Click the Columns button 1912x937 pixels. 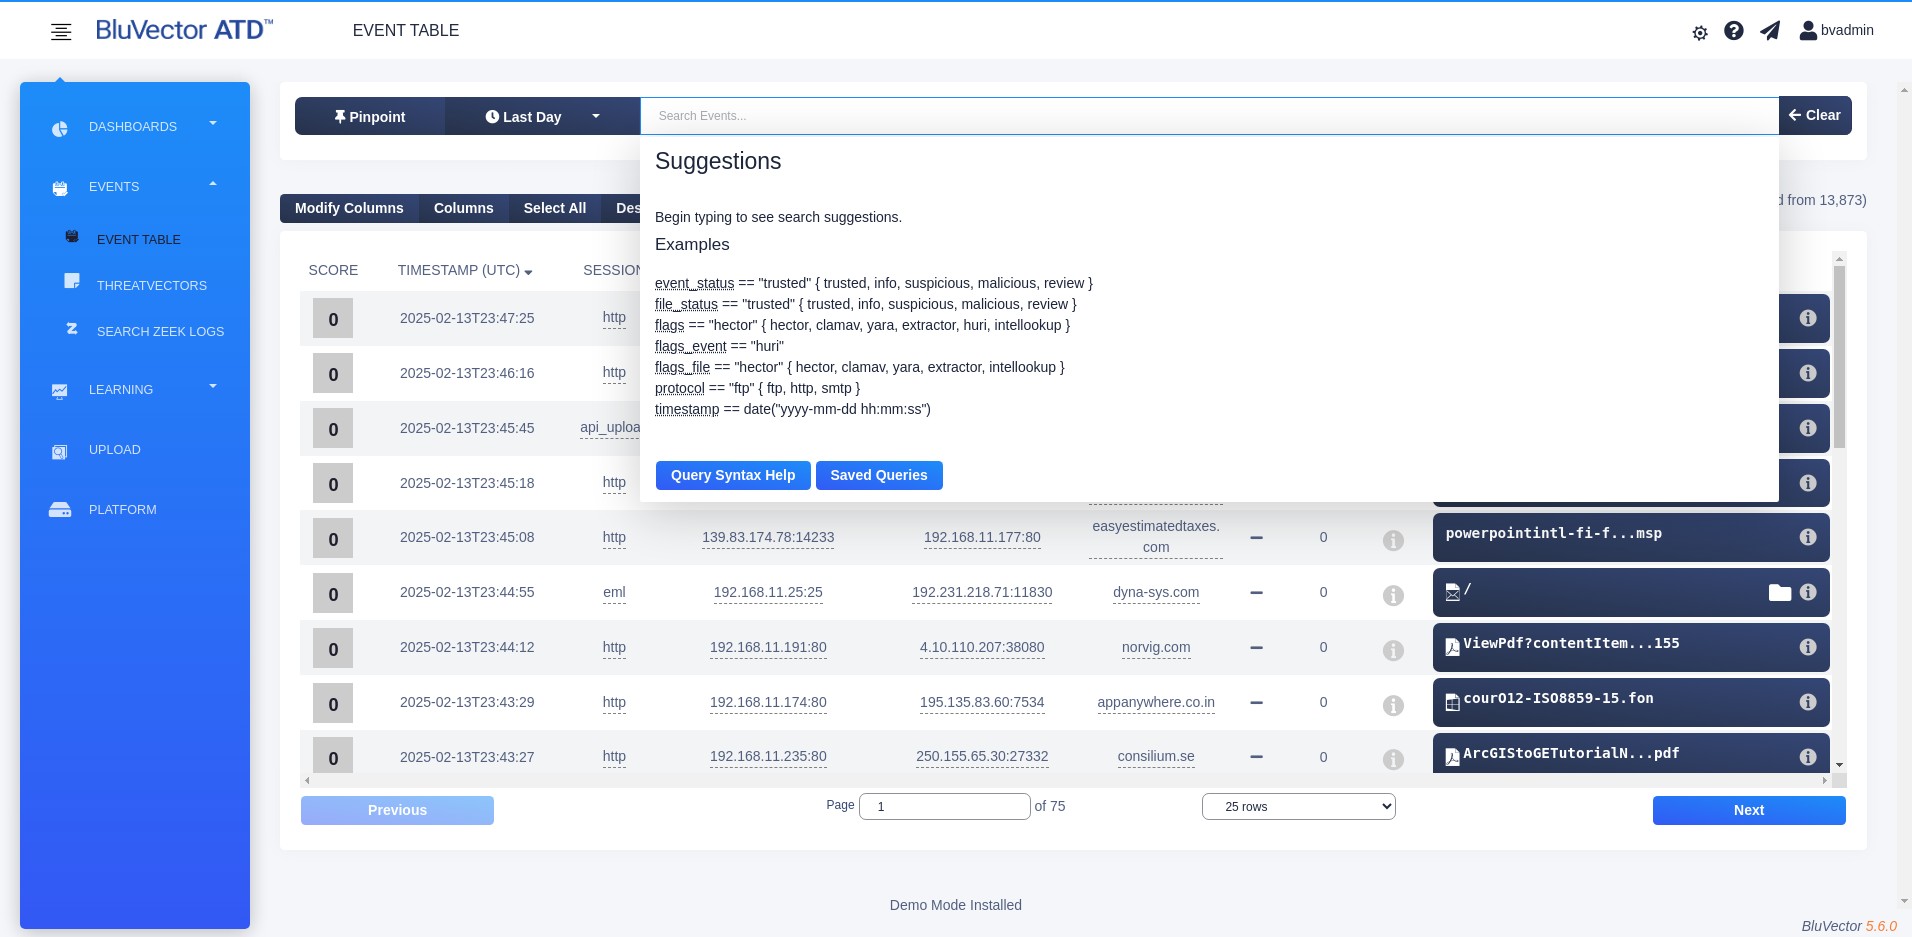pyautogui.click(x=464, y=208)
